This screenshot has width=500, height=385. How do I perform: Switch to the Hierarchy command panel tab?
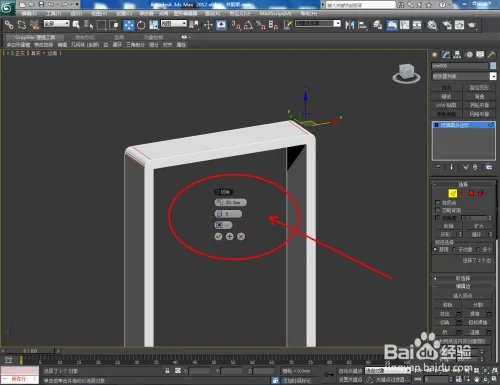457,55
